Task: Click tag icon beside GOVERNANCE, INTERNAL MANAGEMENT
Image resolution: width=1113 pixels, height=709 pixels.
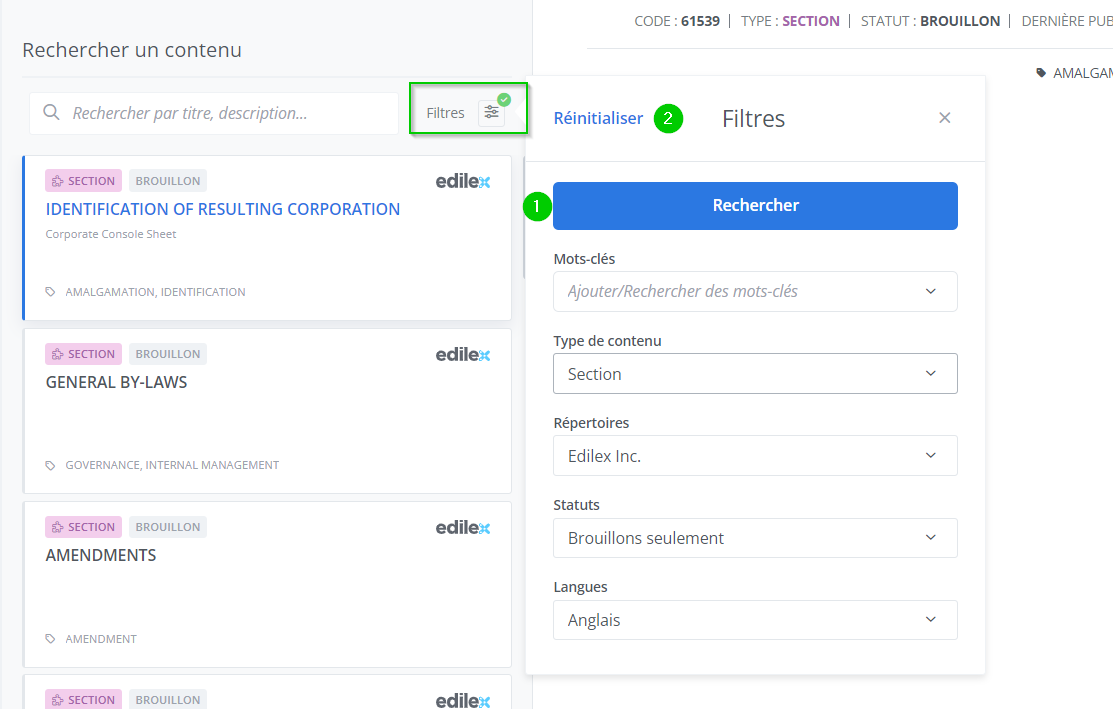Action: [x=51, y=465]
